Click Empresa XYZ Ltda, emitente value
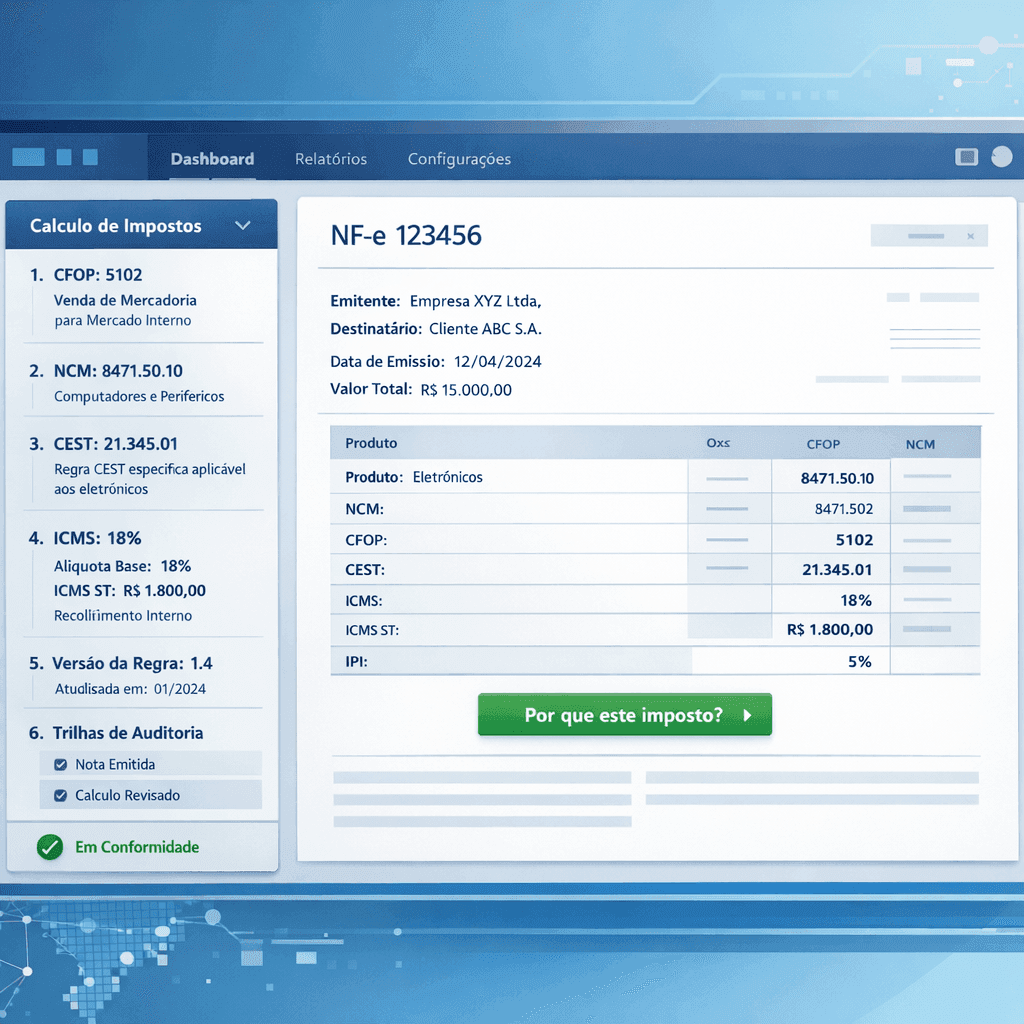 (475, 301)
